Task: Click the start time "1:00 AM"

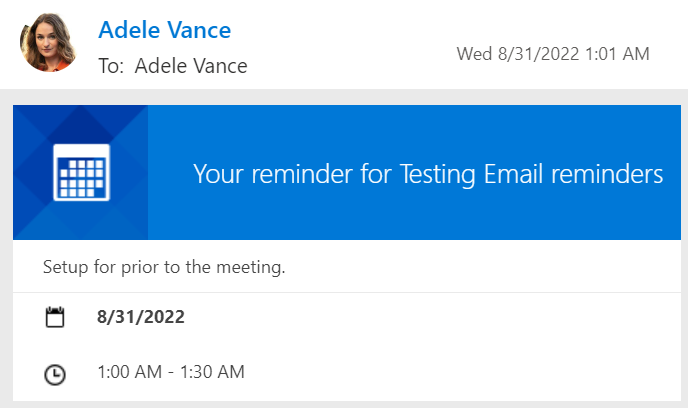Action: (x=129, y=372)
